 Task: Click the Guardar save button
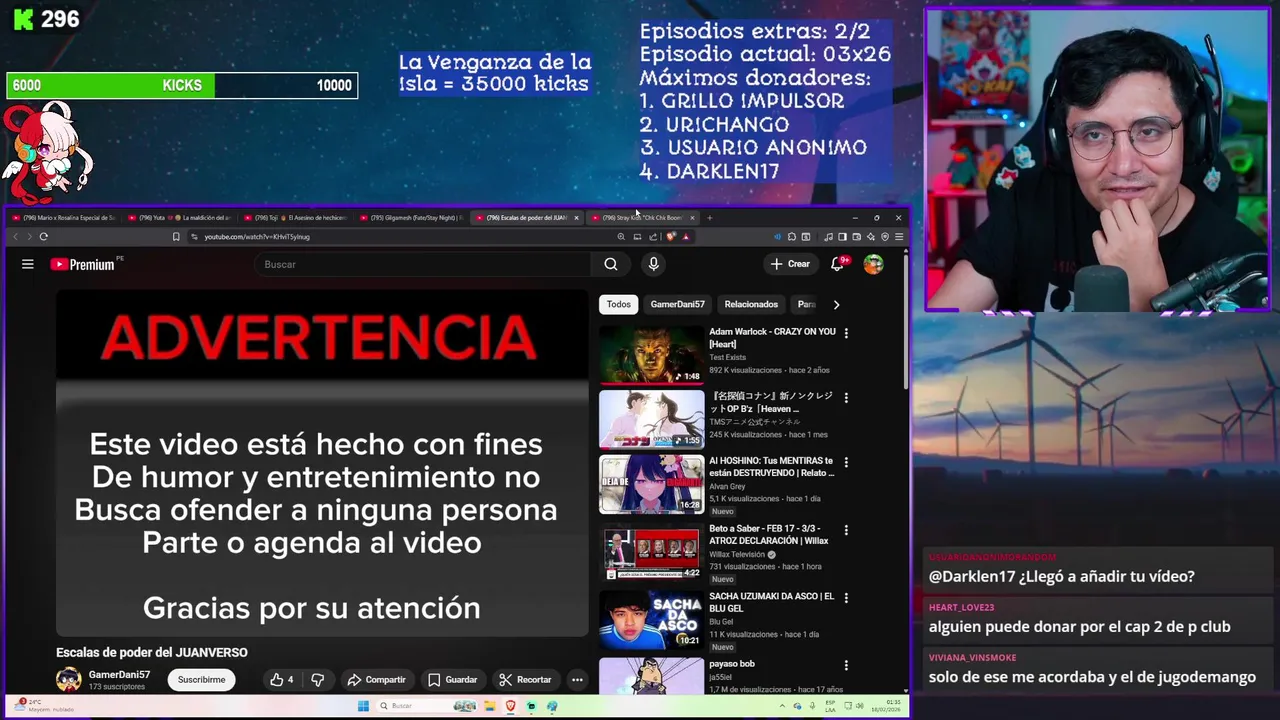pyautogui.click(x=453, y=680)
